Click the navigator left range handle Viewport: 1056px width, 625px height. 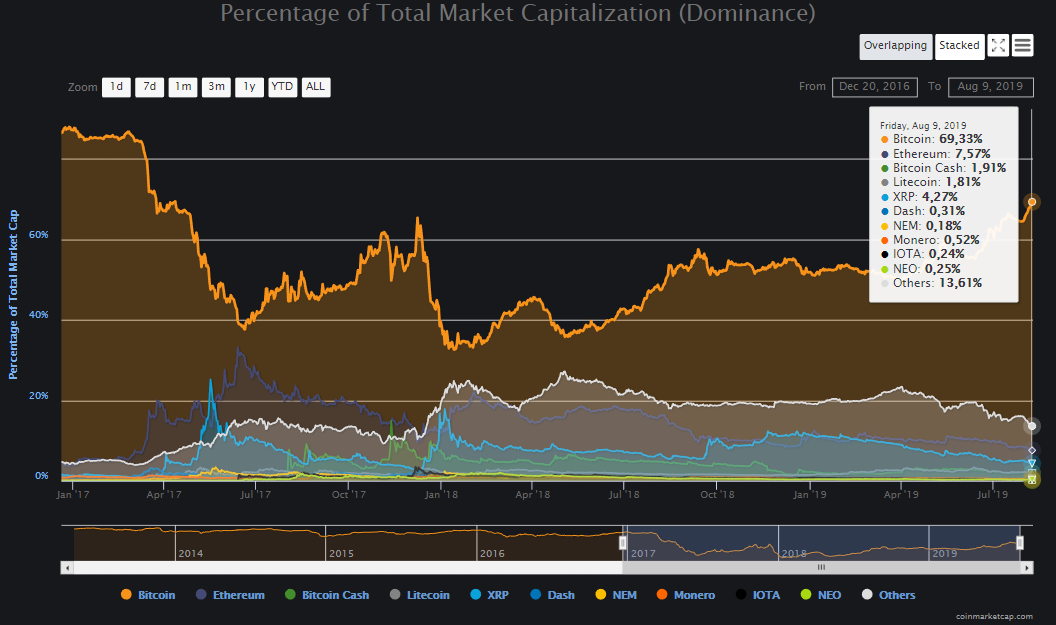(623, 542)
